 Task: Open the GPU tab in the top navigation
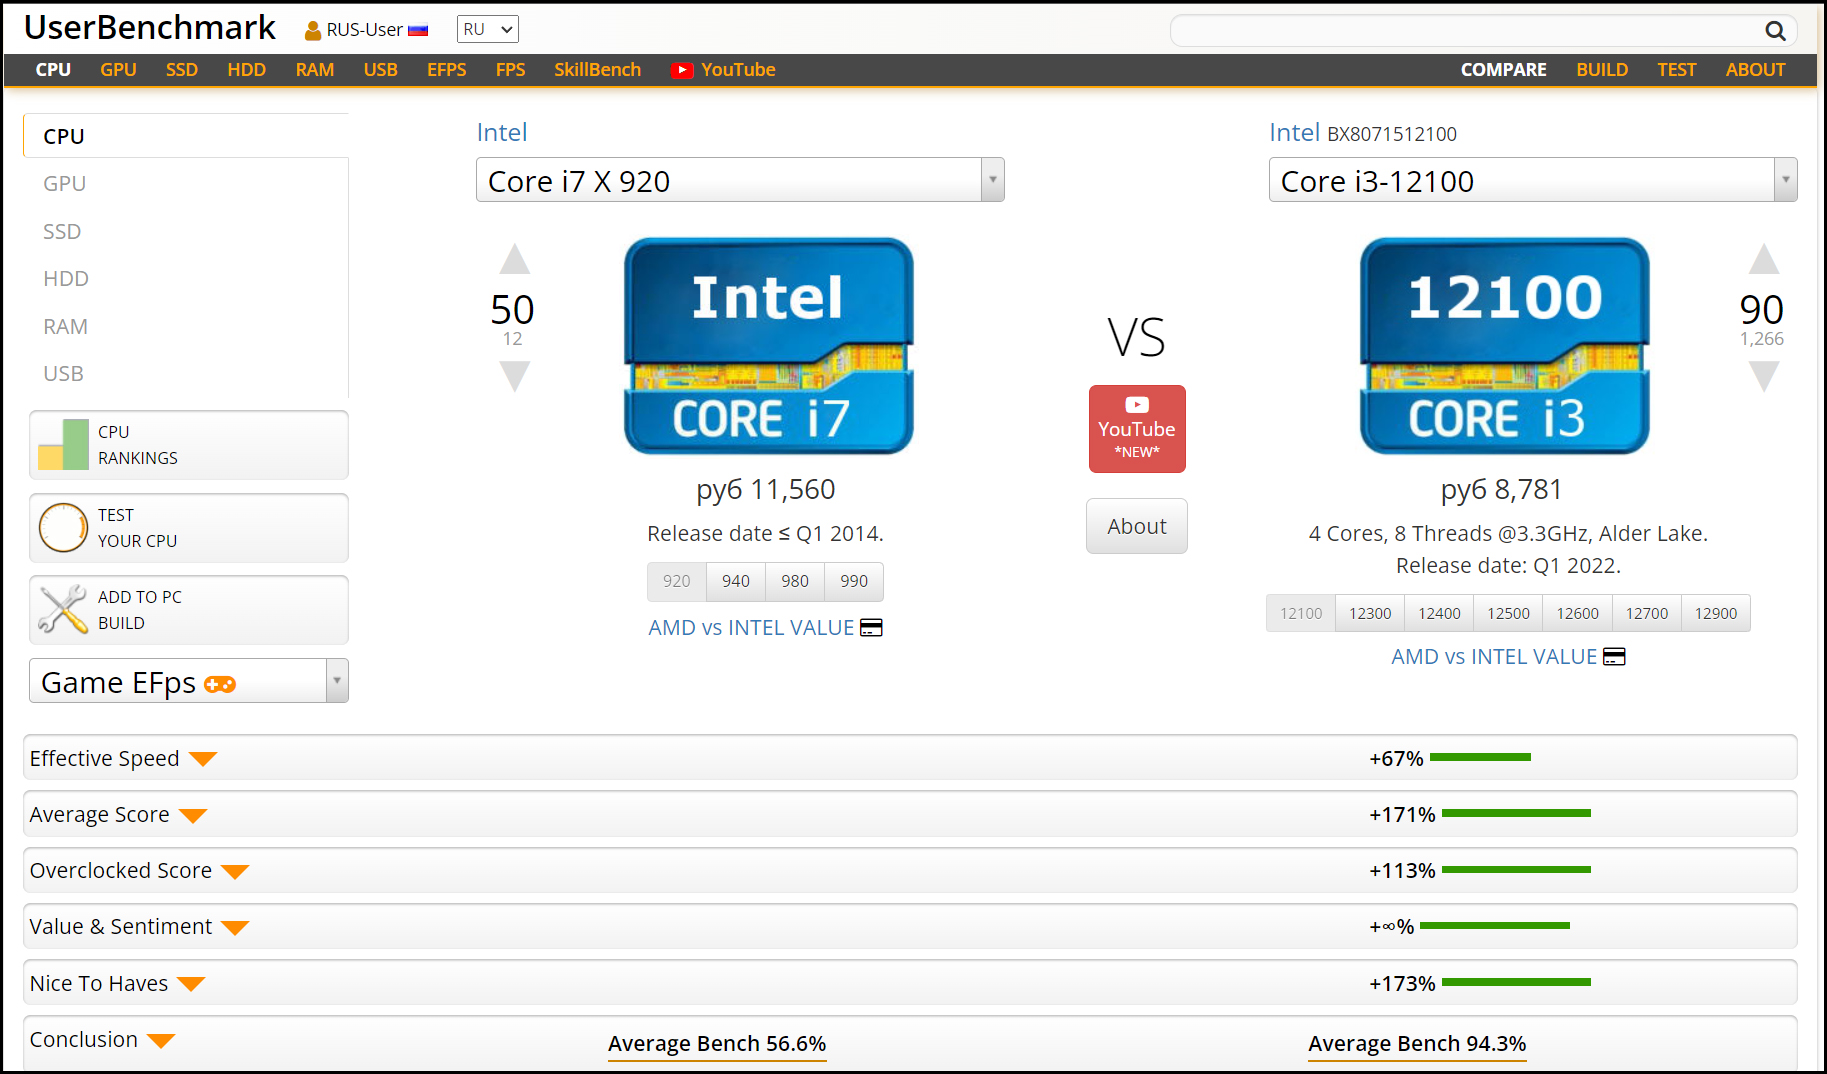(x=118, y=70)
